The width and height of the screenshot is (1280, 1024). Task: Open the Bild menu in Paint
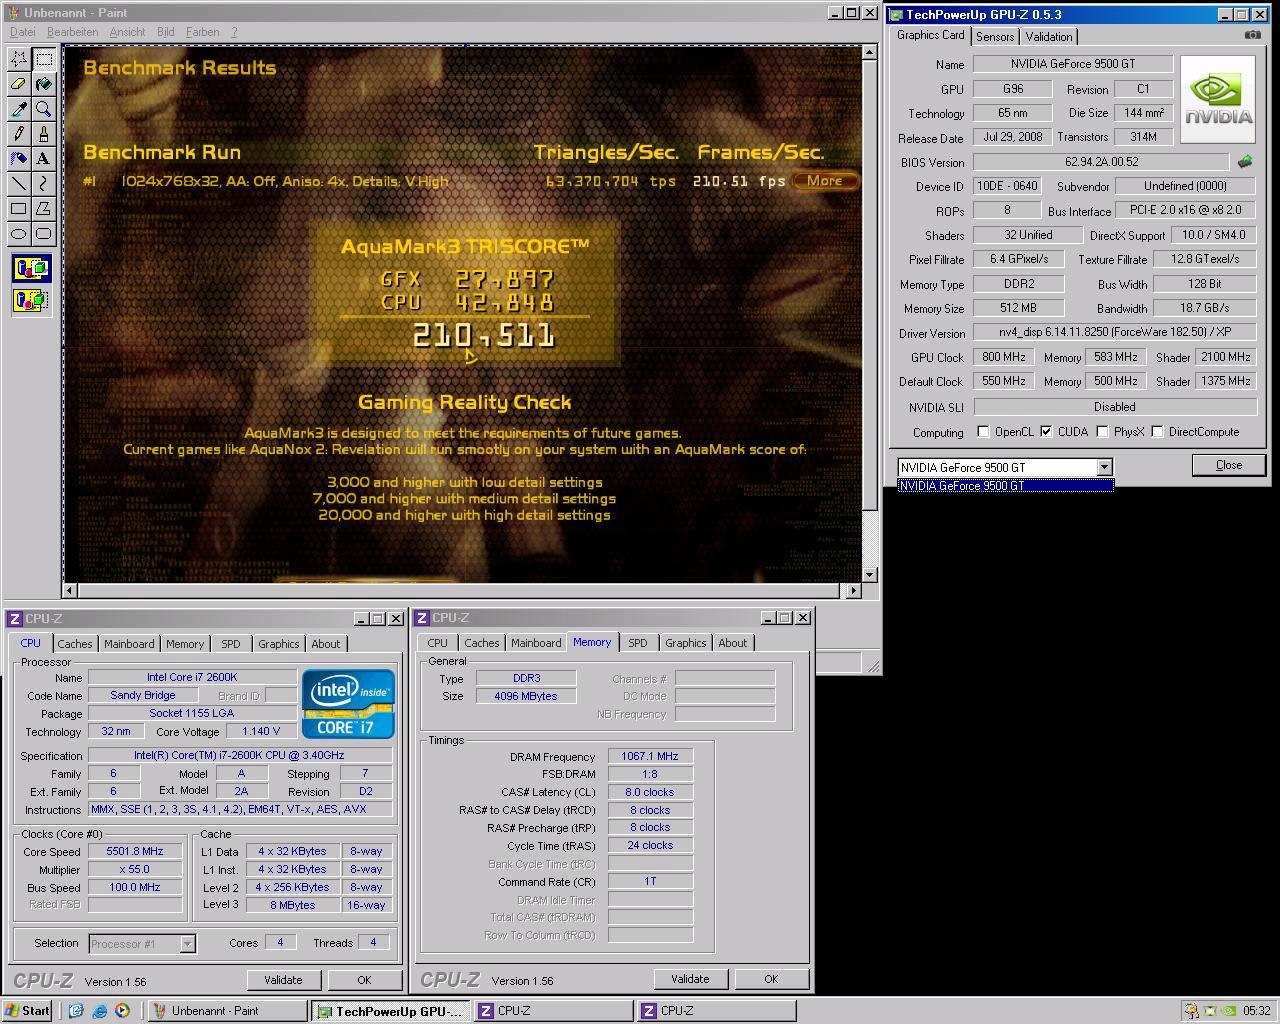(x=165, y=32)
